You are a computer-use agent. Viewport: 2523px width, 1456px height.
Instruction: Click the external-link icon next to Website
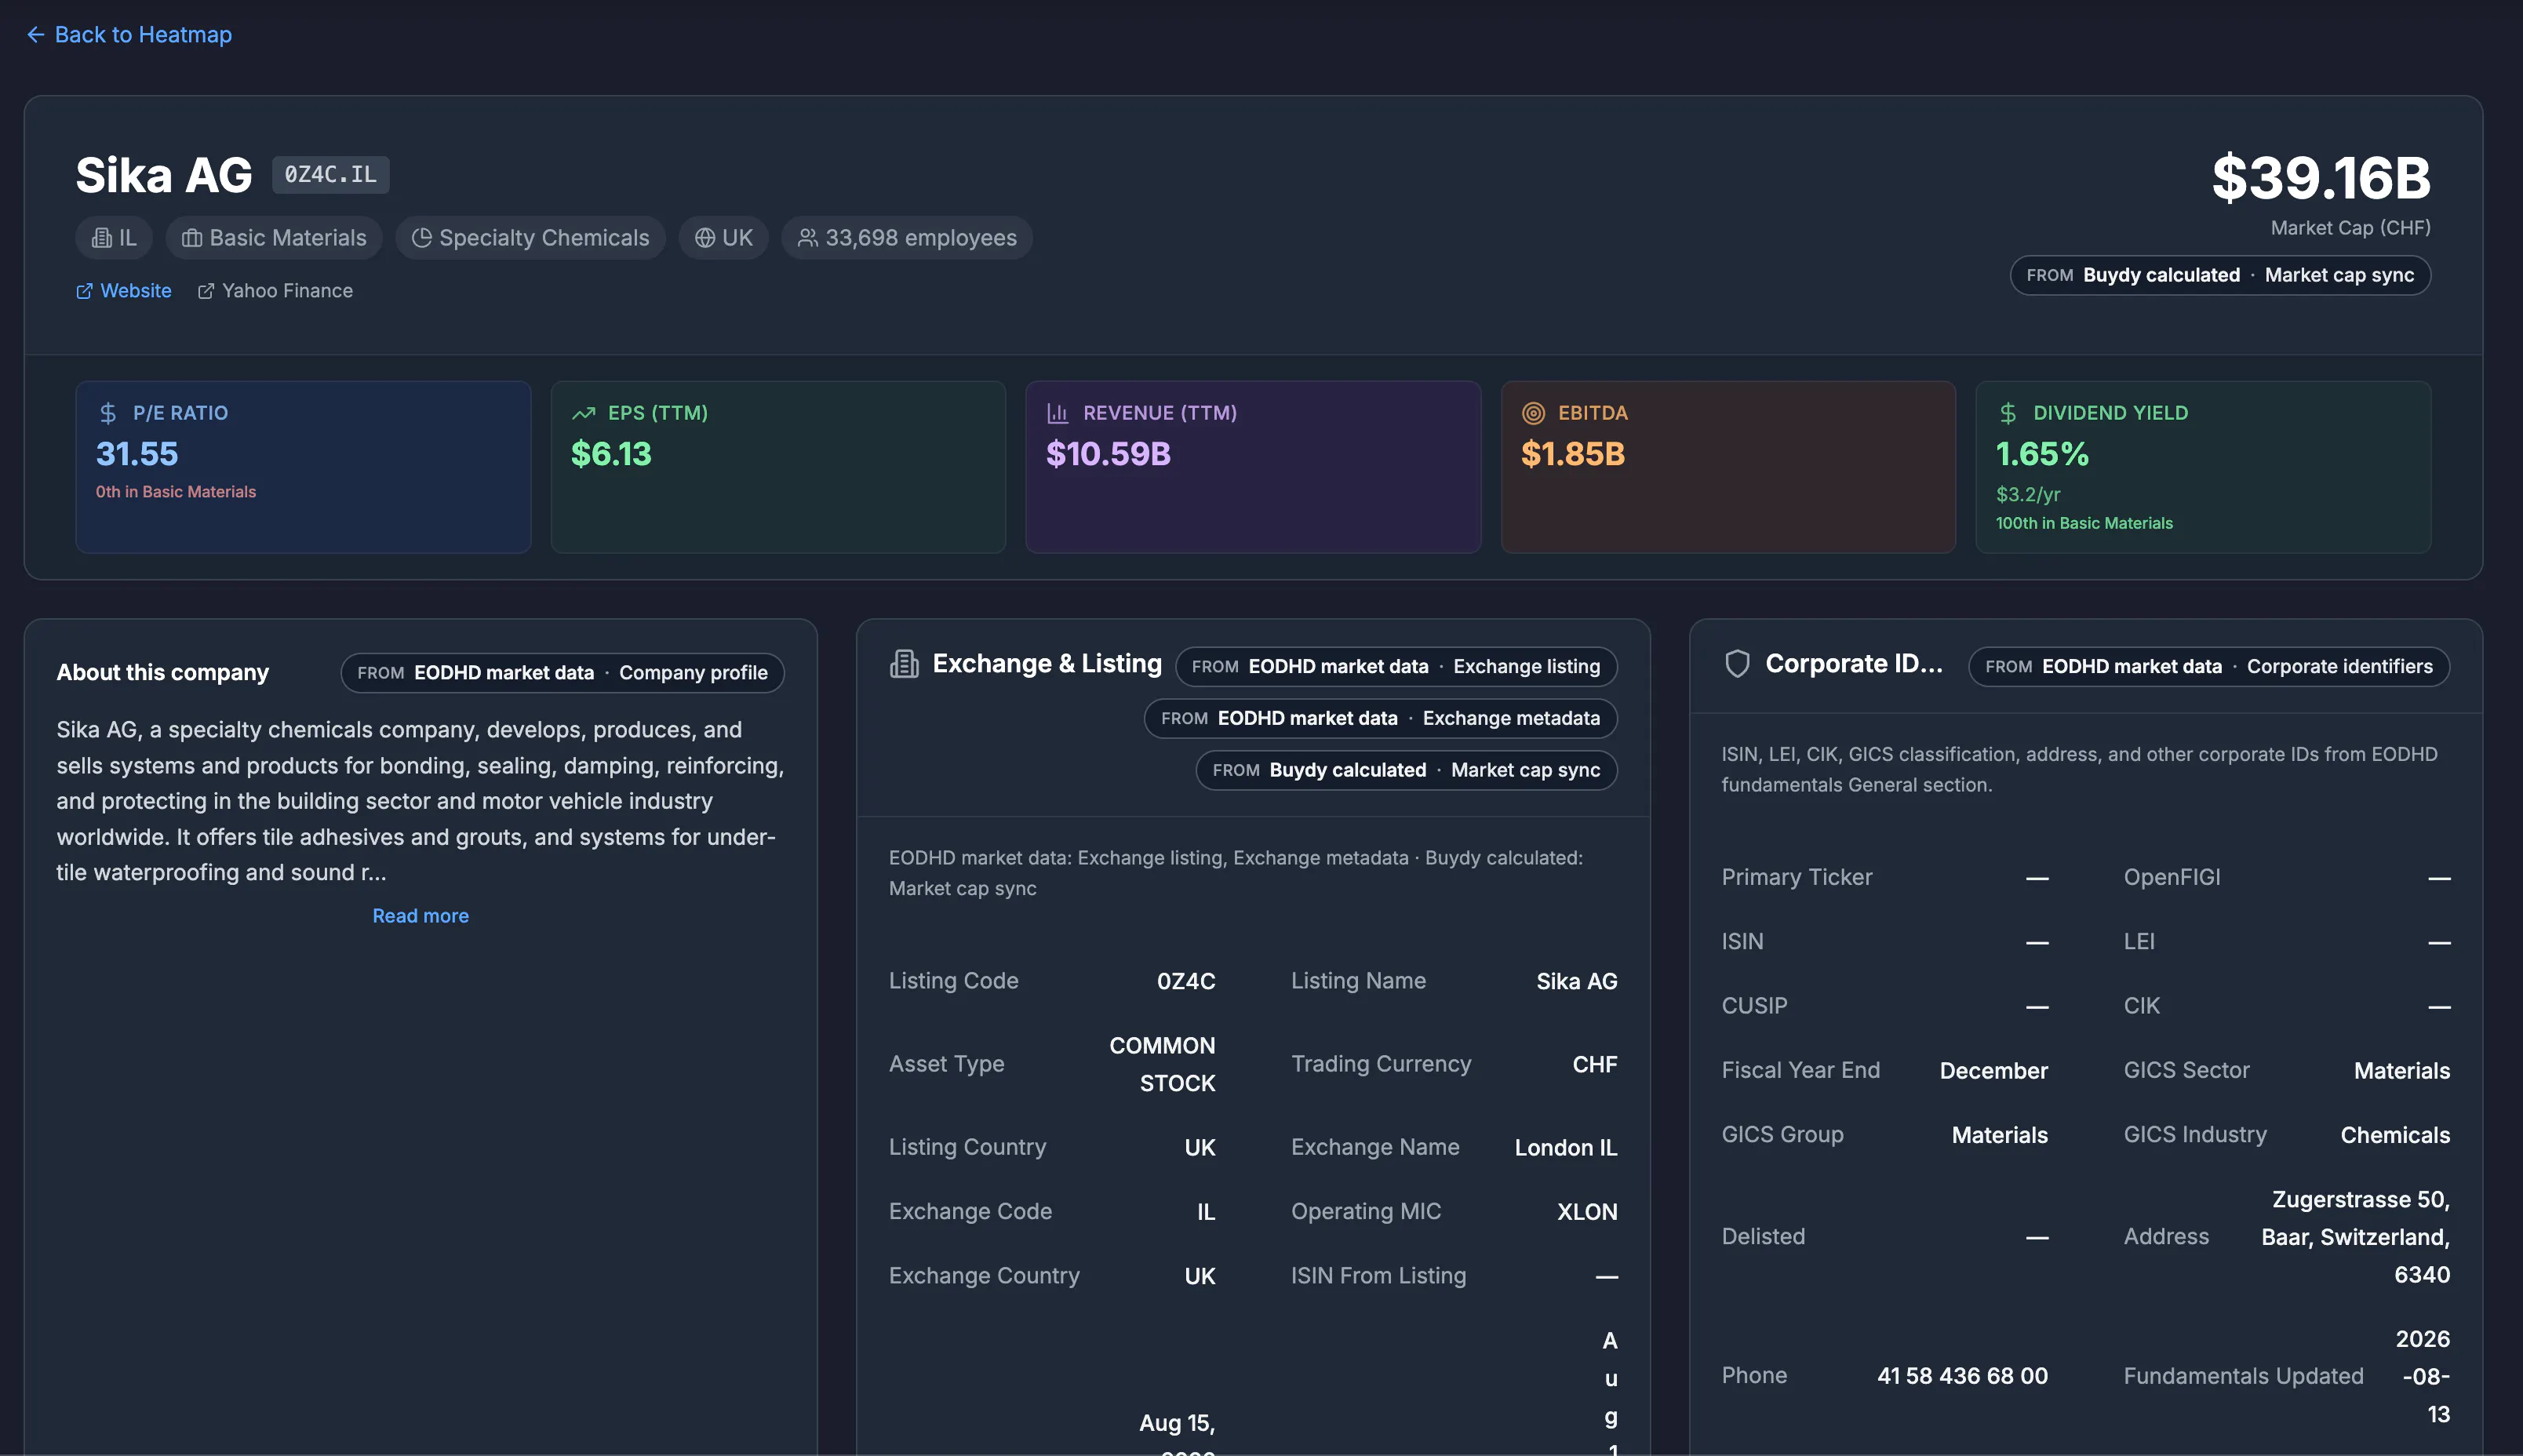tap(84, 291)
